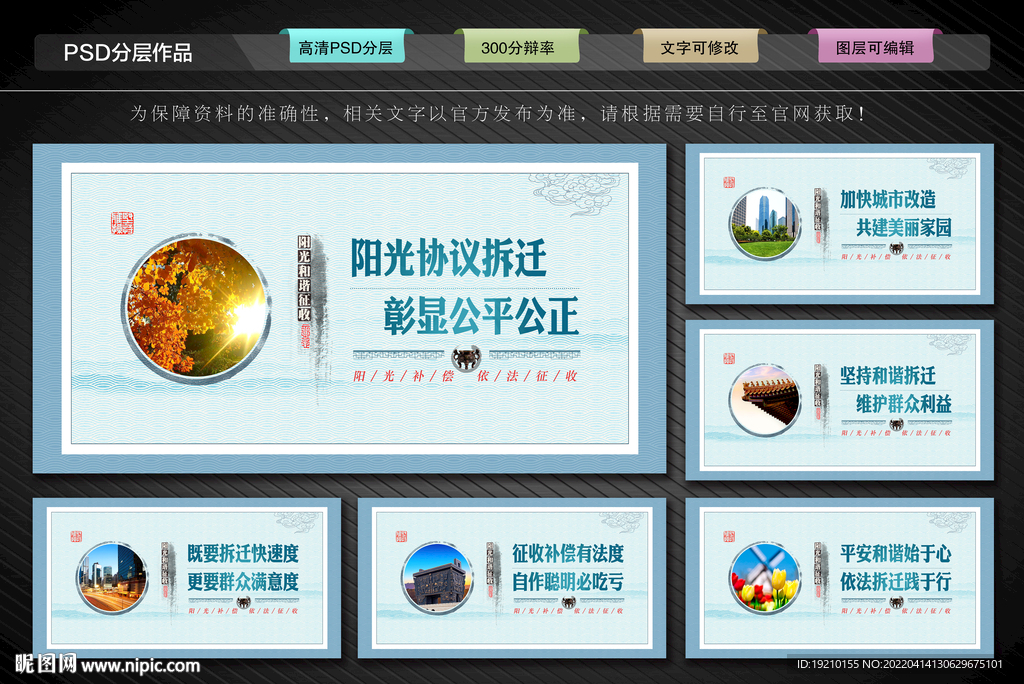Click the 坚持和谐拆迁 slogan

888,376
